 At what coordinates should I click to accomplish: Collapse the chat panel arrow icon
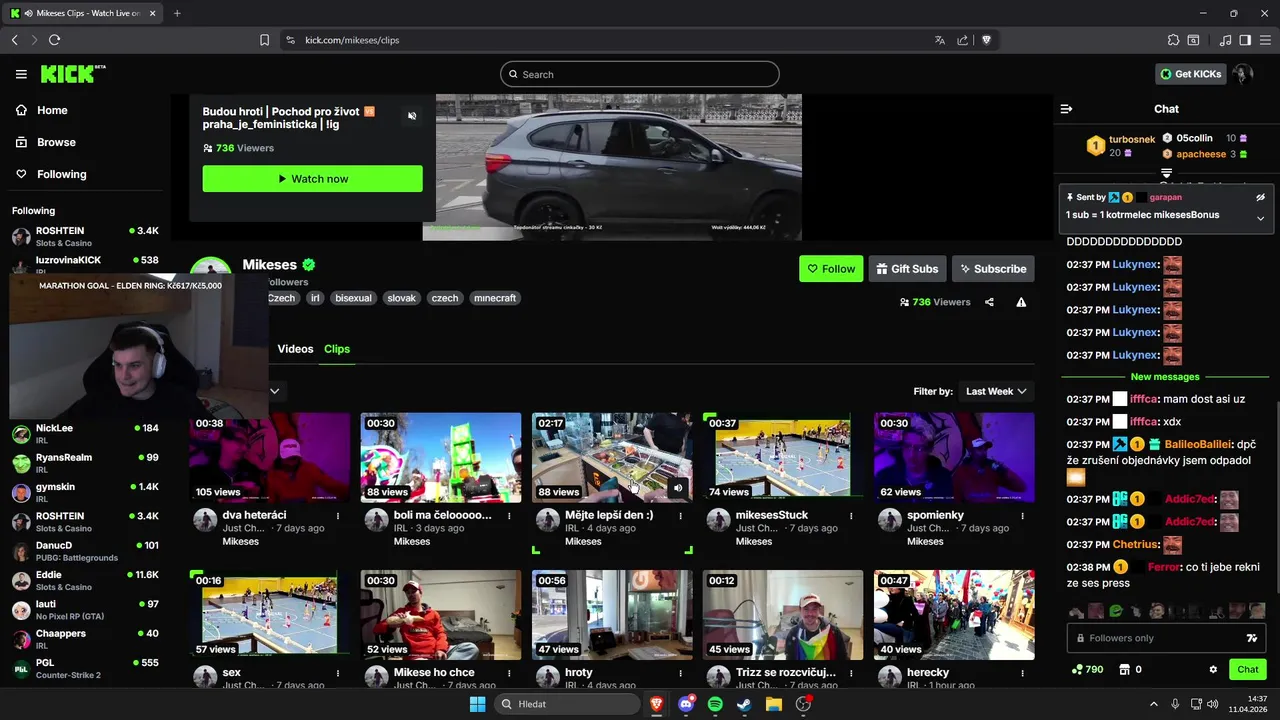1066,109
